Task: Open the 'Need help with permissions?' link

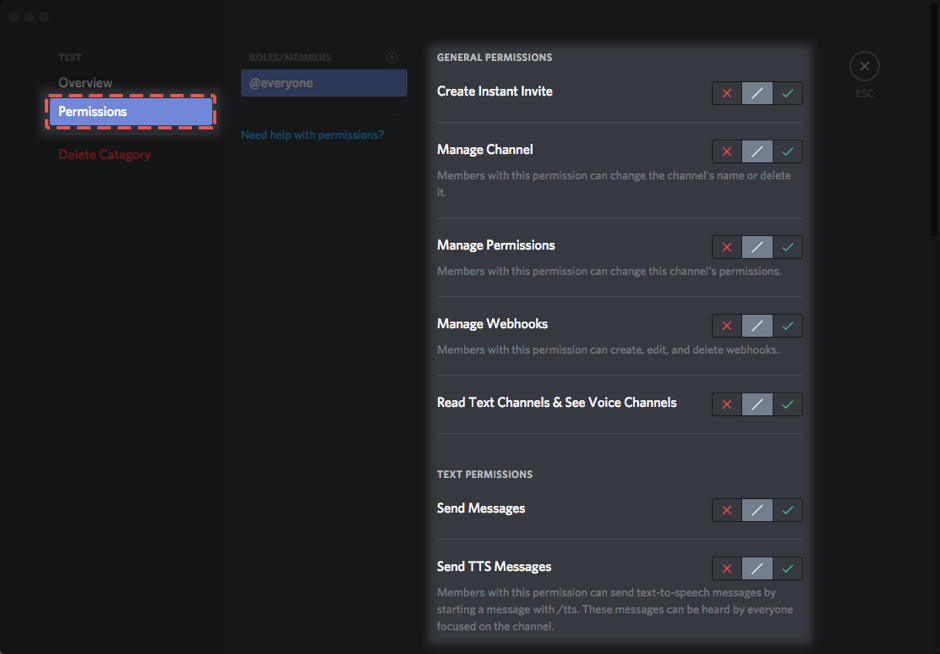Action: [x=312, y=135]
